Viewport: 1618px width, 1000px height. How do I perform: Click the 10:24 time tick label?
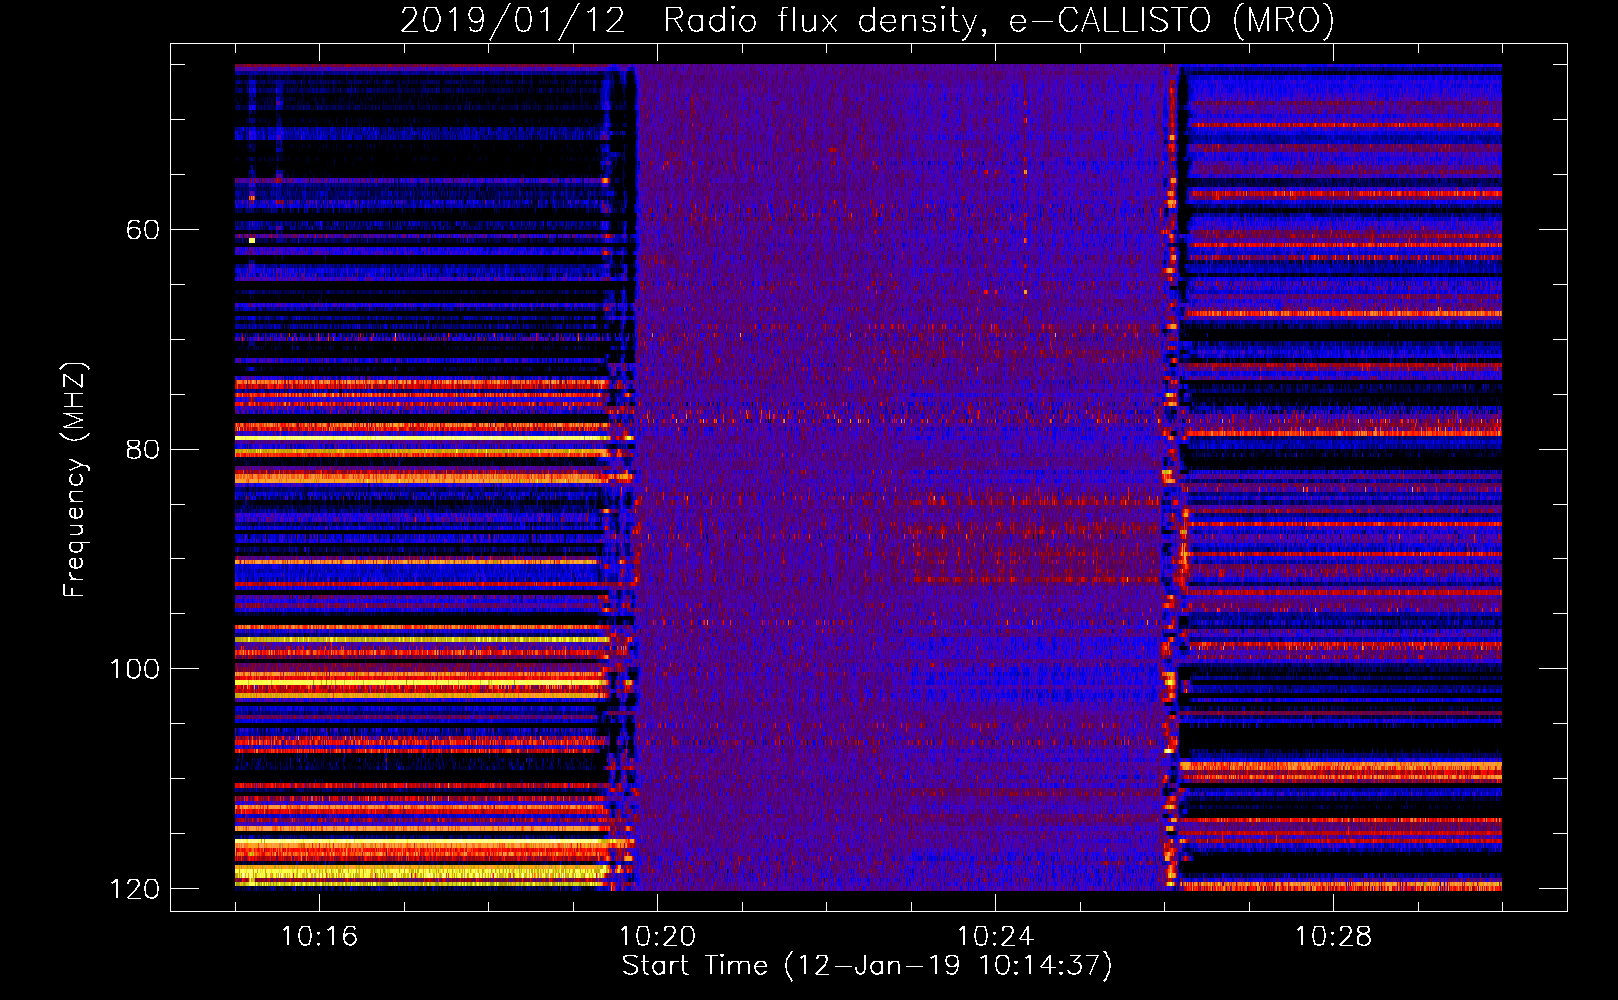pos(995,936)
